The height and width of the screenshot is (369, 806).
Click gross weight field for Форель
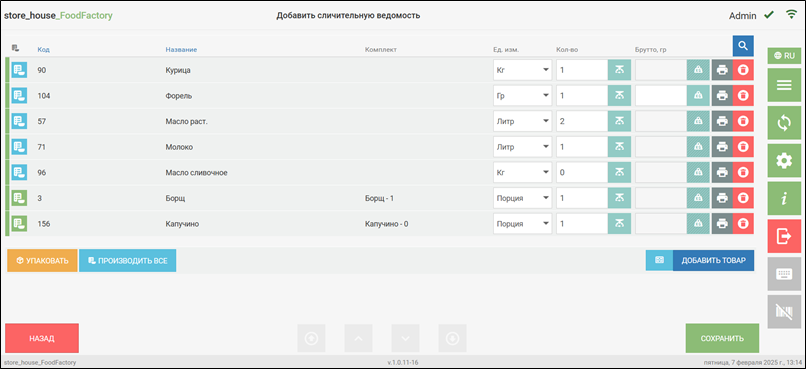pyautogui.click(x=661, y=96)
